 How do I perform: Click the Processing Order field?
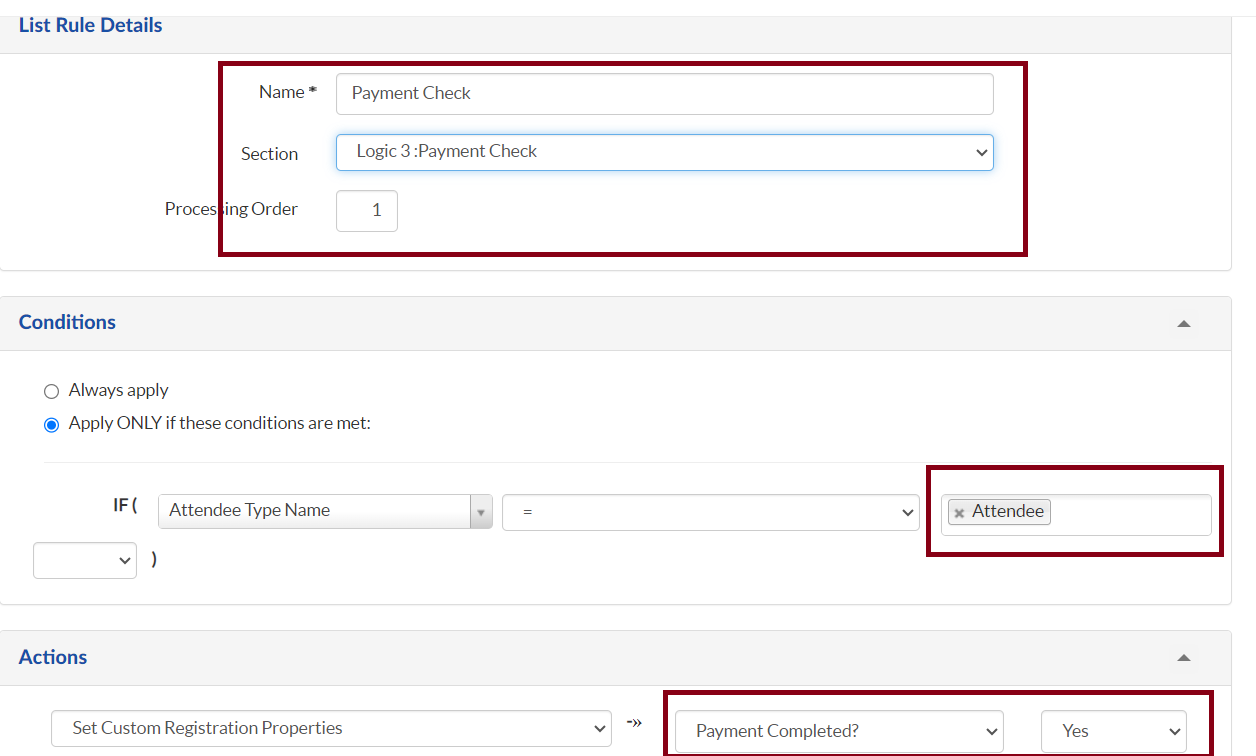coord(366,211)
